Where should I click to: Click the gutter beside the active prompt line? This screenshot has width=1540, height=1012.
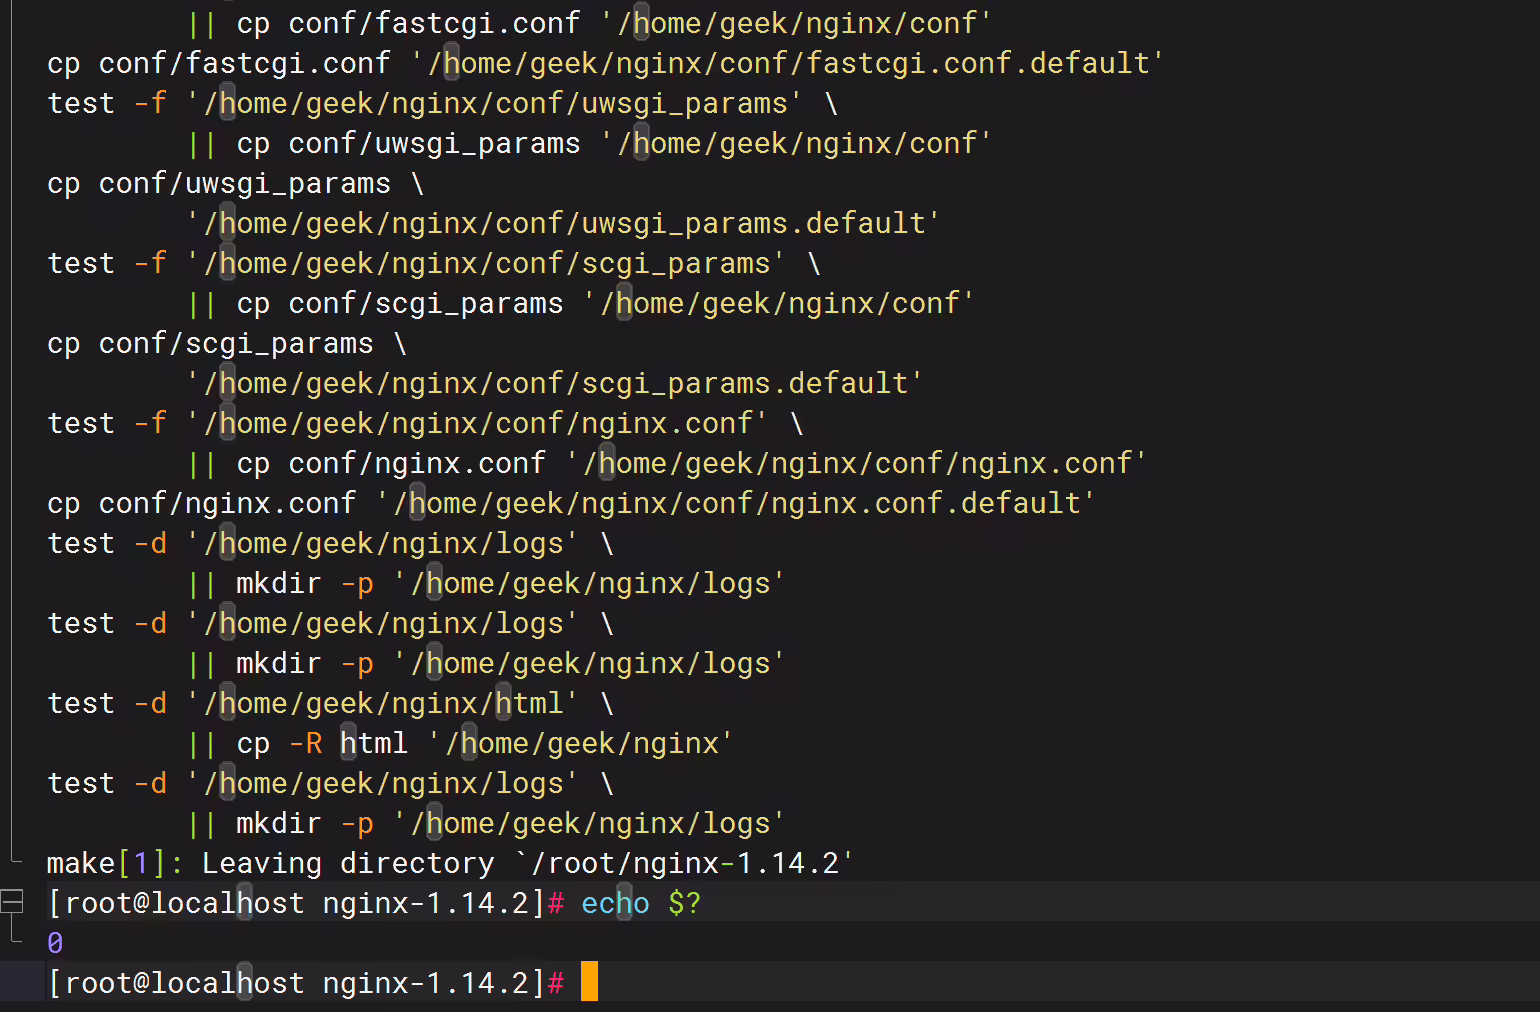click(12, 981)
